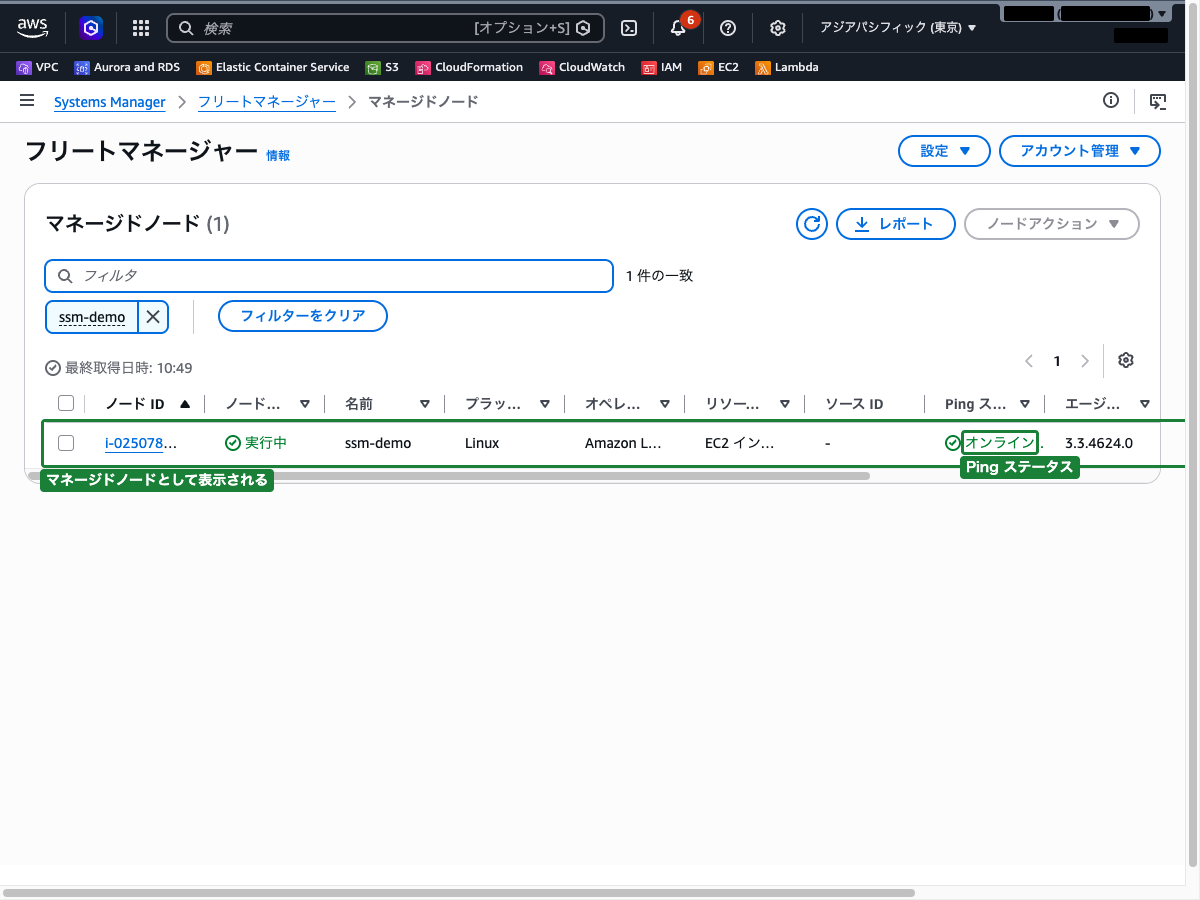Screen dimensions: 1200x900
Task: Focus the AWS console 検索 box
Action: (385, 28)
